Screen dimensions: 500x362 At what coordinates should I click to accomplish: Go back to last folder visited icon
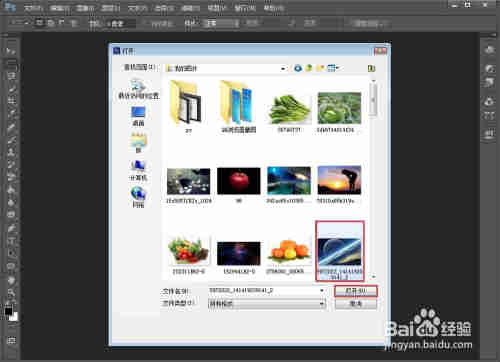298,68
